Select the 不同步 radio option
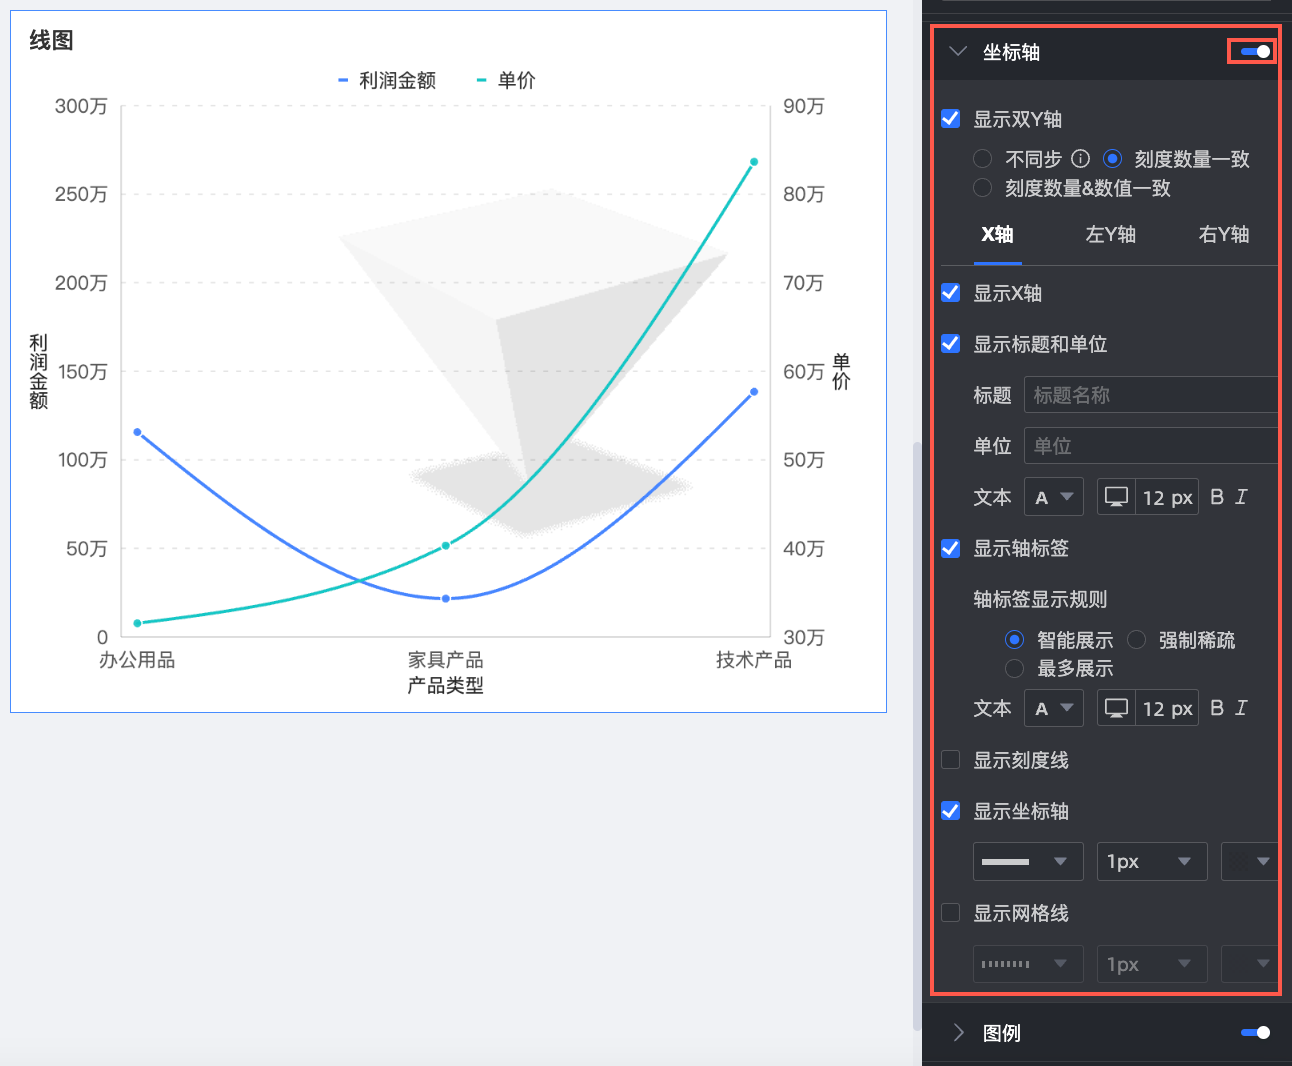The height and width of the screenshot is (1066, 1292). (x=983, y=158)
